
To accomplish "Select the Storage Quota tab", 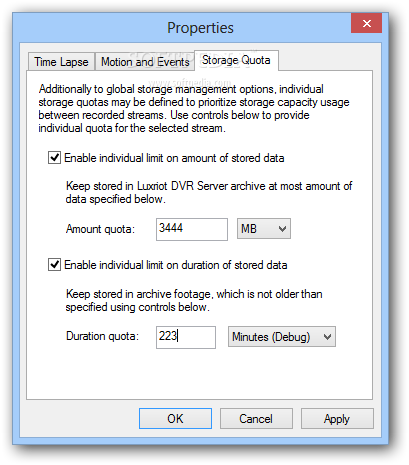I will 236,60.
